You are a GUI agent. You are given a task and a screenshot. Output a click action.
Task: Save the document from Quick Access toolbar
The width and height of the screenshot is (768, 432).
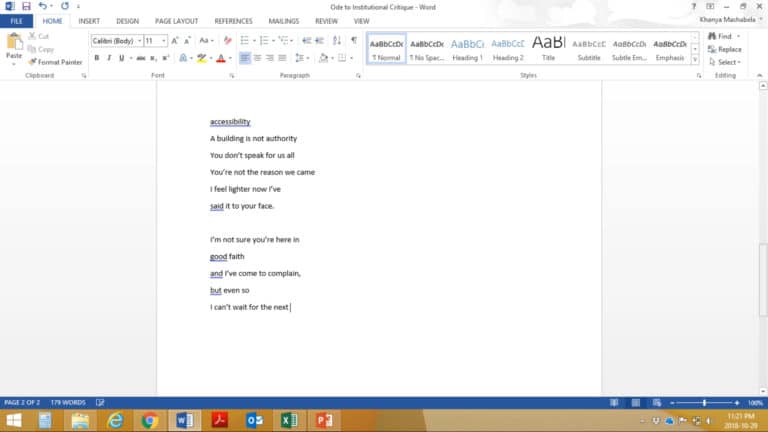[25, 6]
